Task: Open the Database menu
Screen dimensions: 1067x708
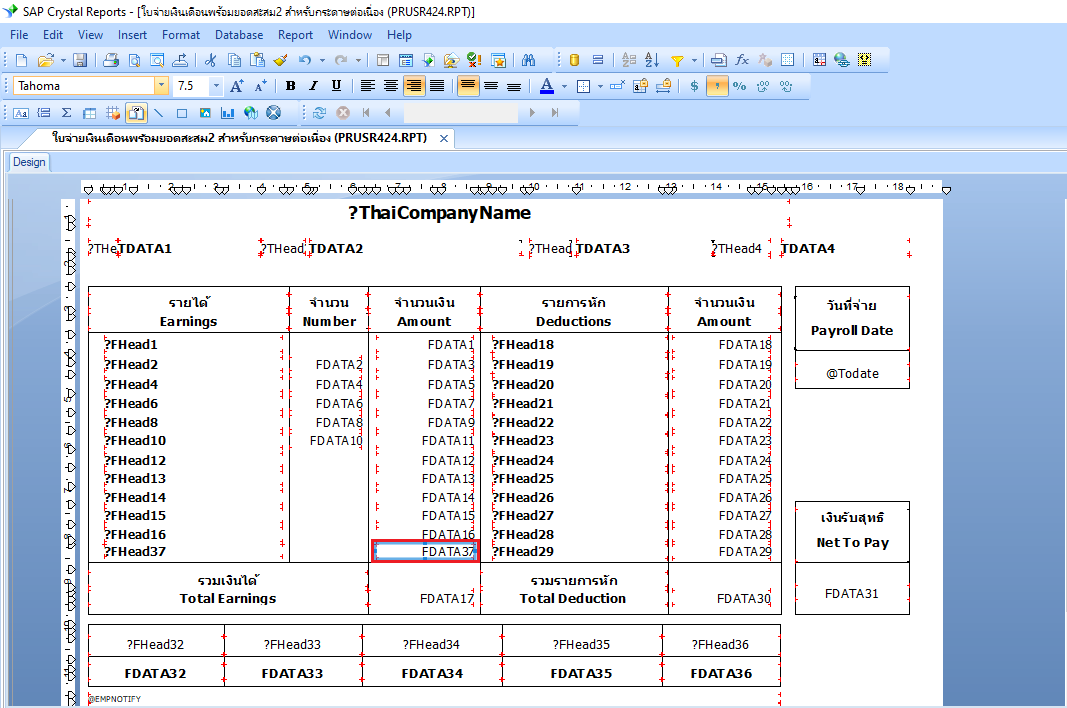Action: click(x=239, y=35)
